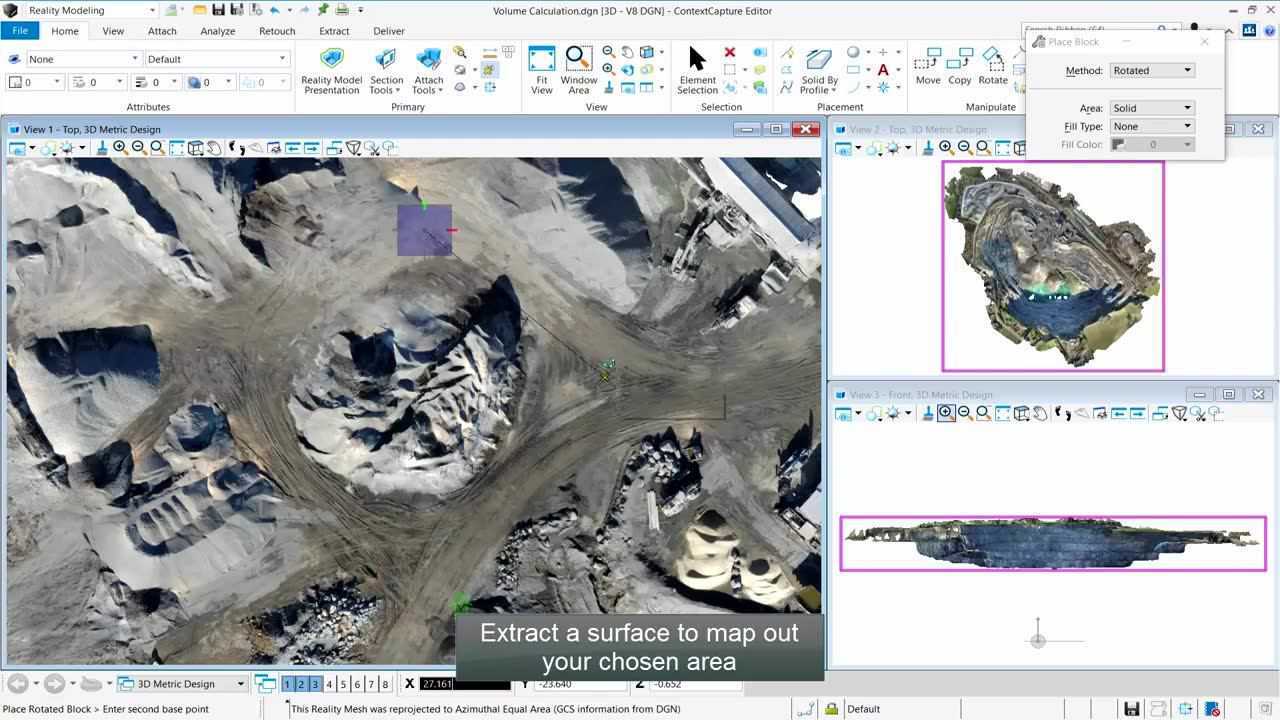
Task: Open the Analyze ribbon tab
Action: [217, 31]
